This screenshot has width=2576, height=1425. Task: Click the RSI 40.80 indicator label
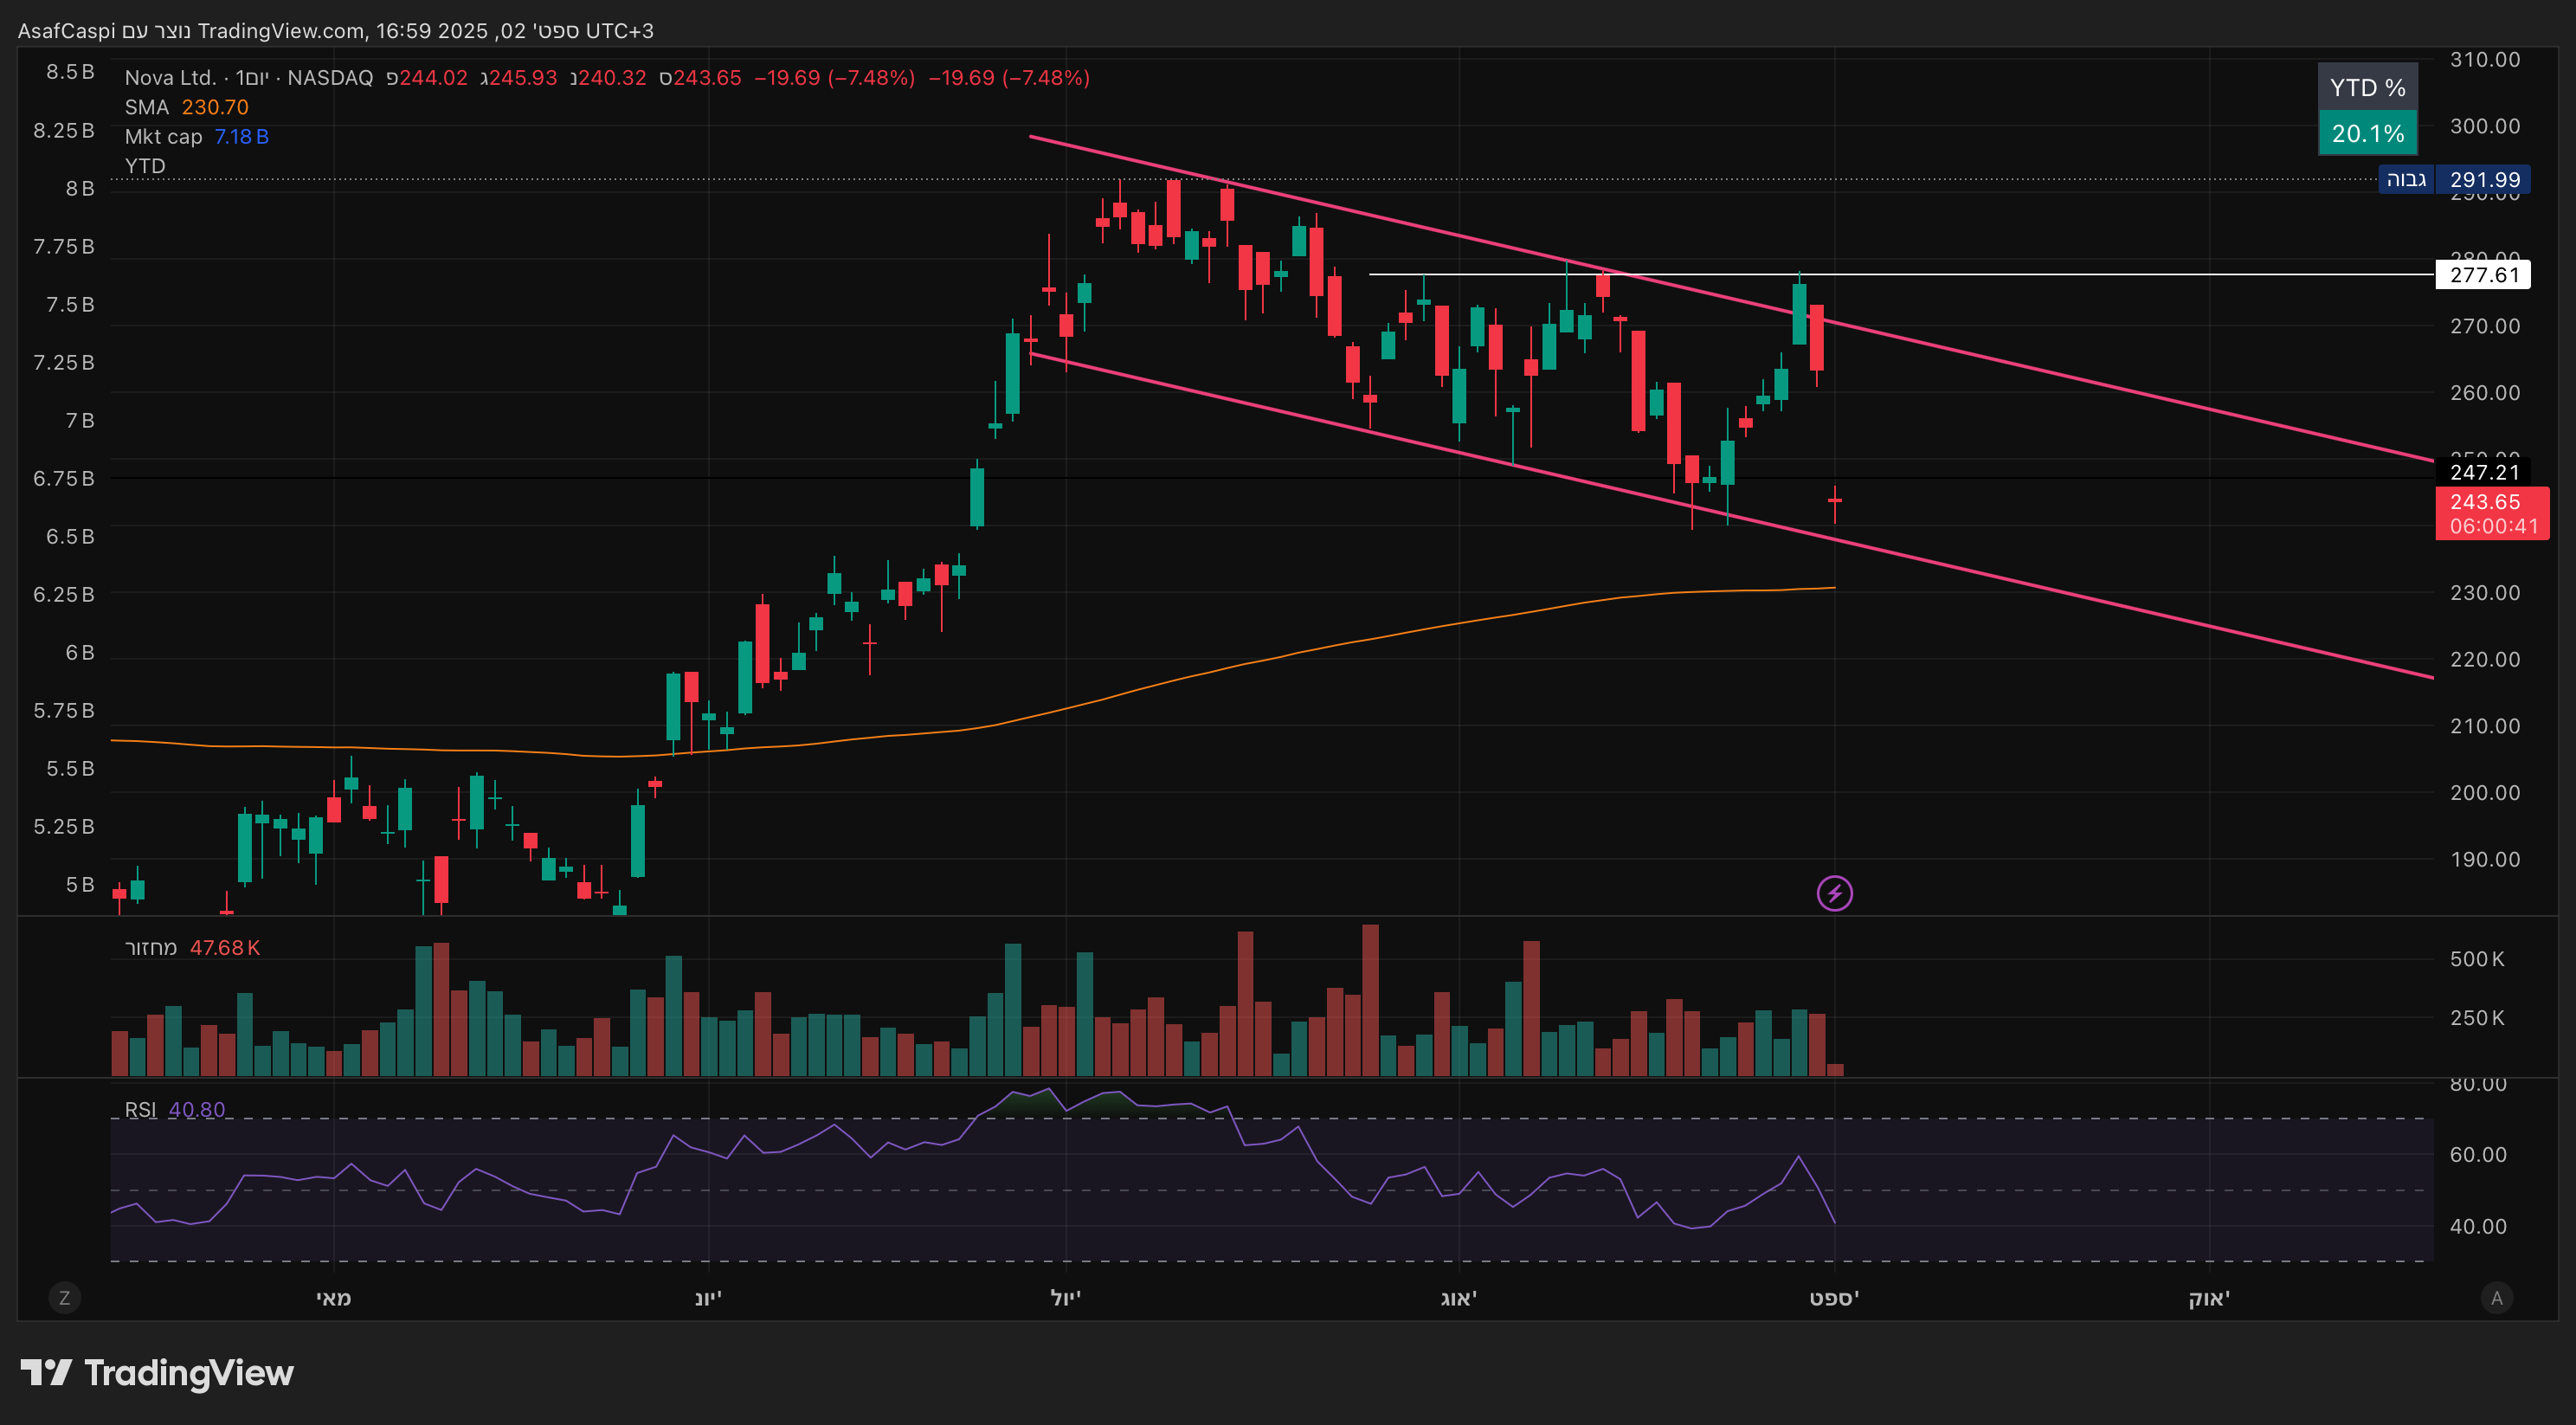click(175, 1110)
